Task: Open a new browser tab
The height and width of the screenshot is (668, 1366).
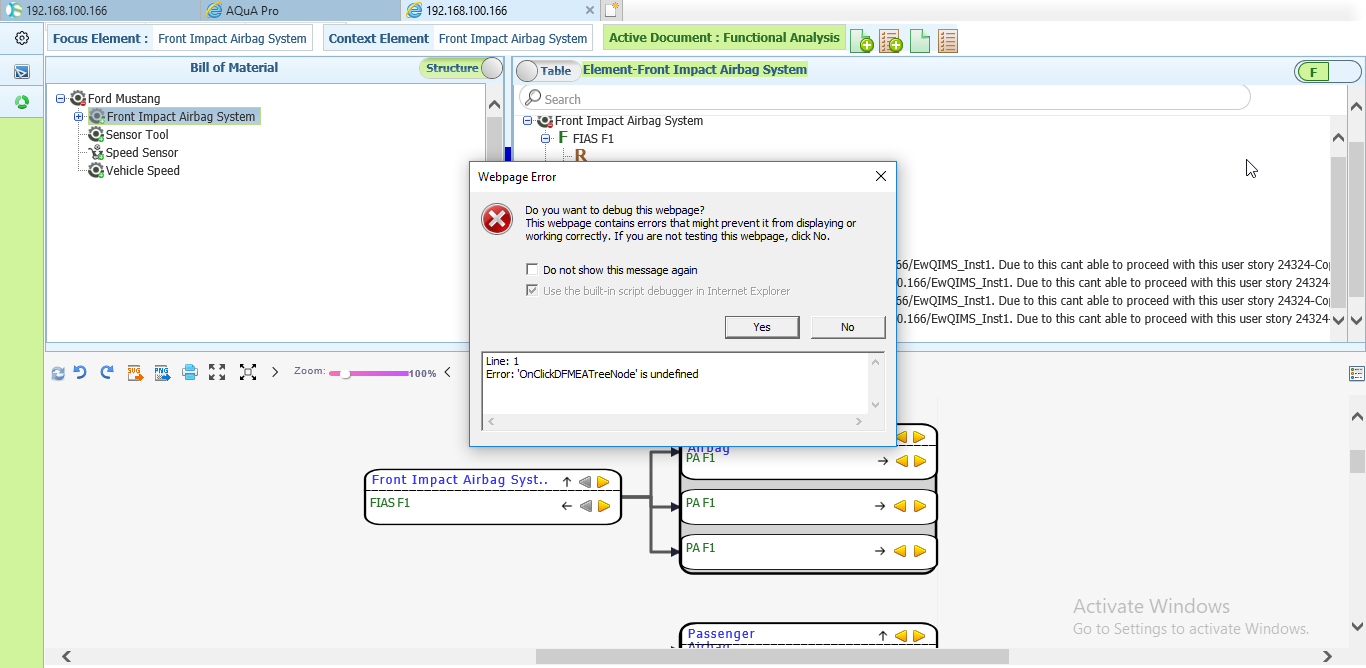Action: click(611, 10)
